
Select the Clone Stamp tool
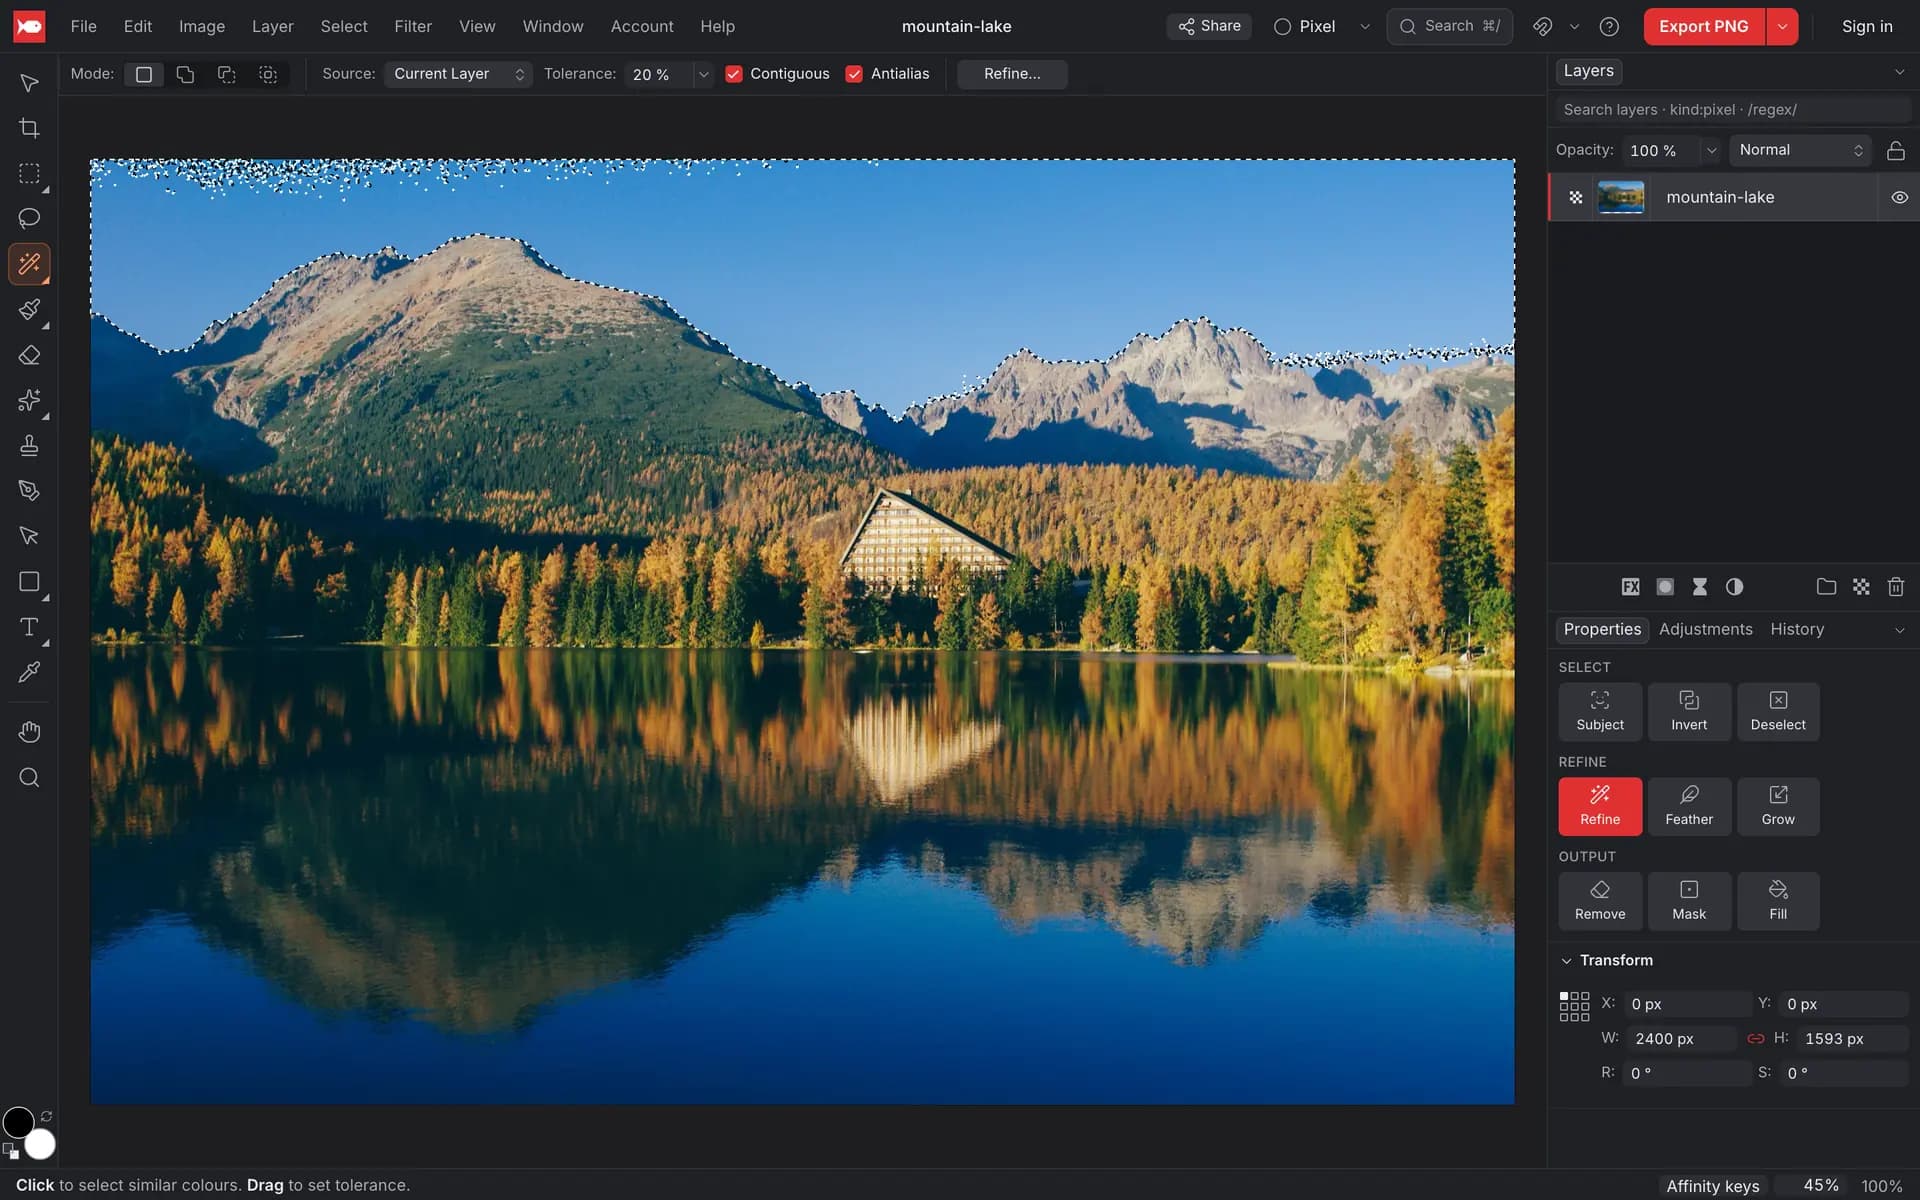29,445
